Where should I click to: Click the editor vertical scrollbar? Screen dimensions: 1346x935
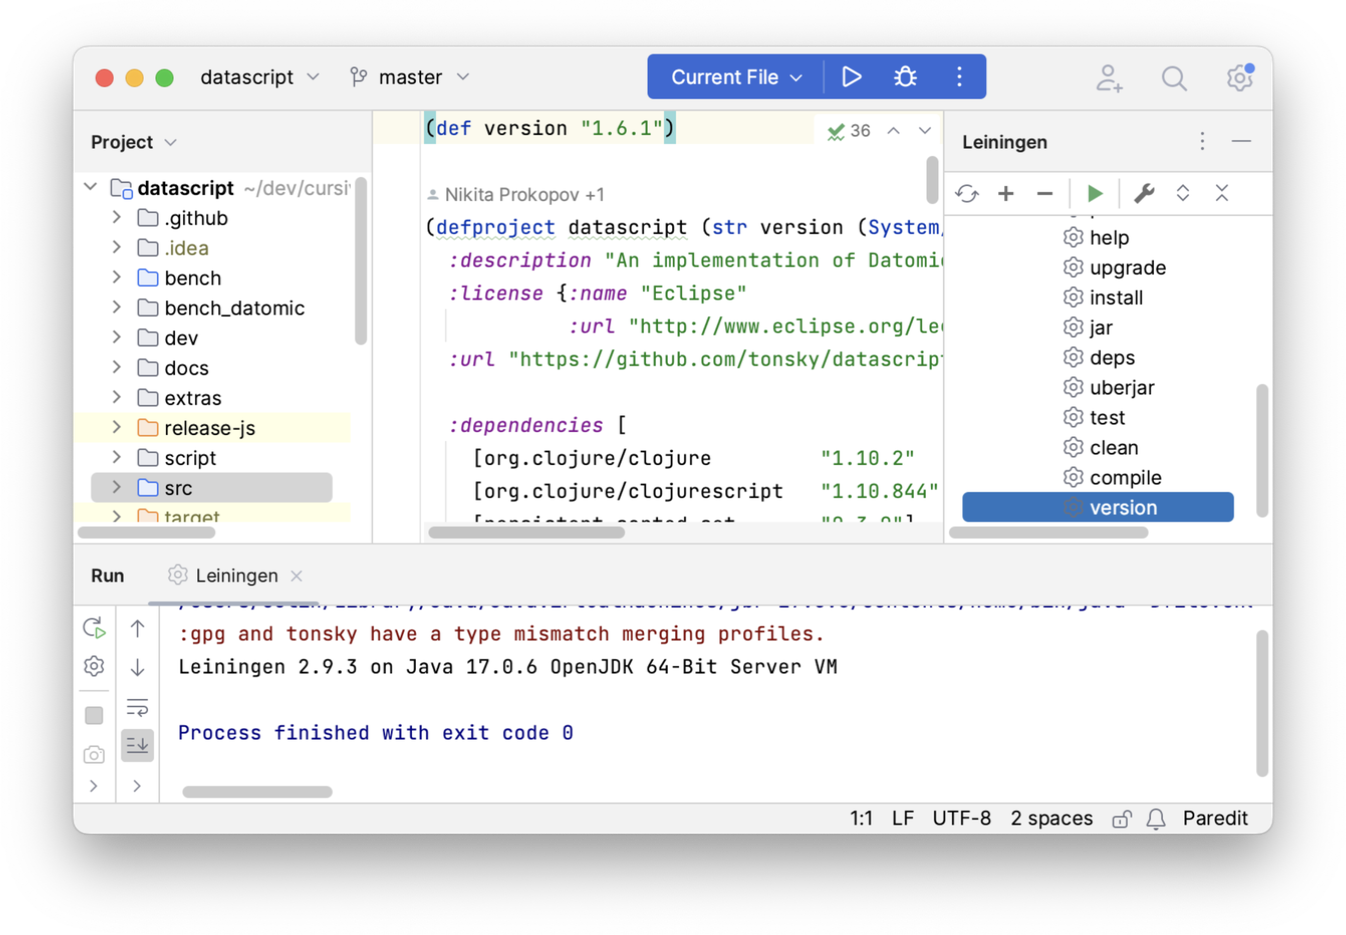coord(932,180)
